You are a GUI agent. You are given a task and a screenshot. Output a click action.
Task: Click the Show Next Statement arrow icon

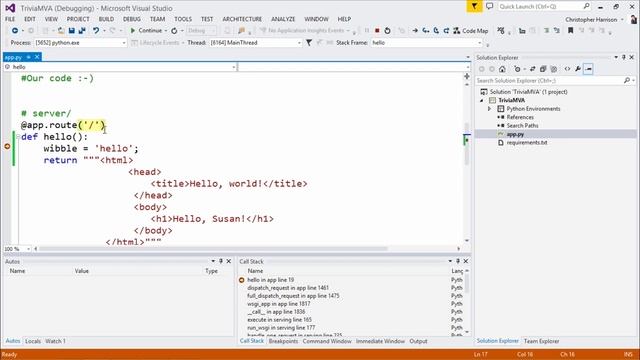[415, 31]
